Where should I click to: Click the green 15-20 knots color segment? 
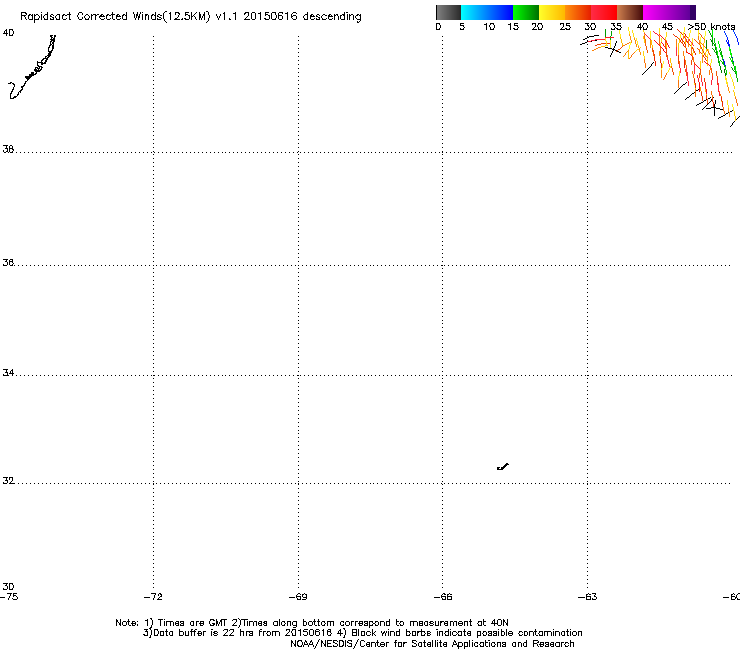(526, 12)
